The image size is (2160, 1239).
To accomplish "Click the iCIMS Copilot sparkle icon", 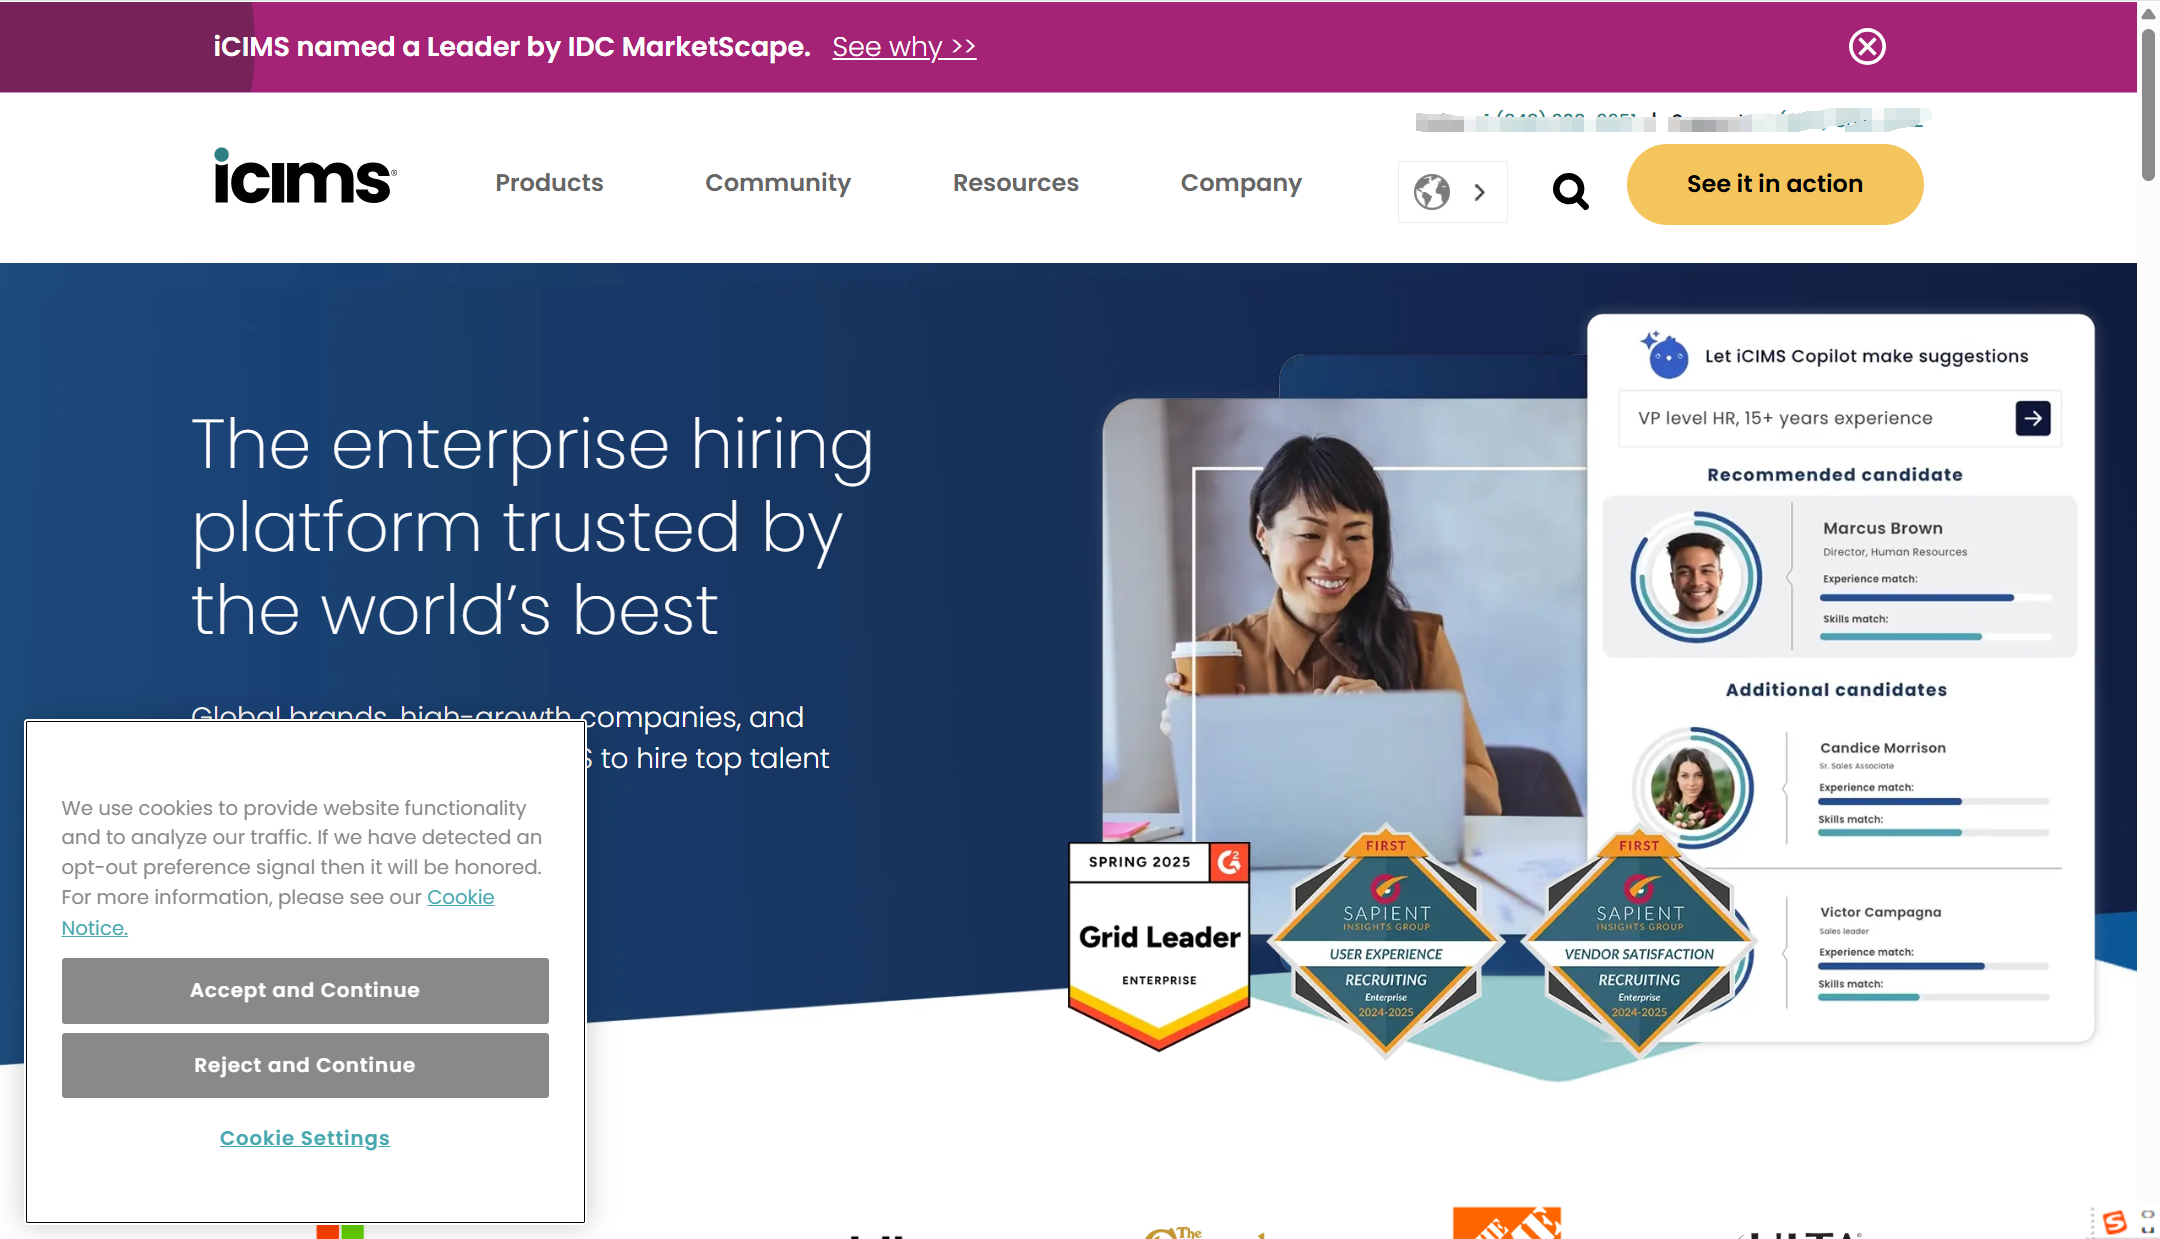I will click(x=1665, y=355).
